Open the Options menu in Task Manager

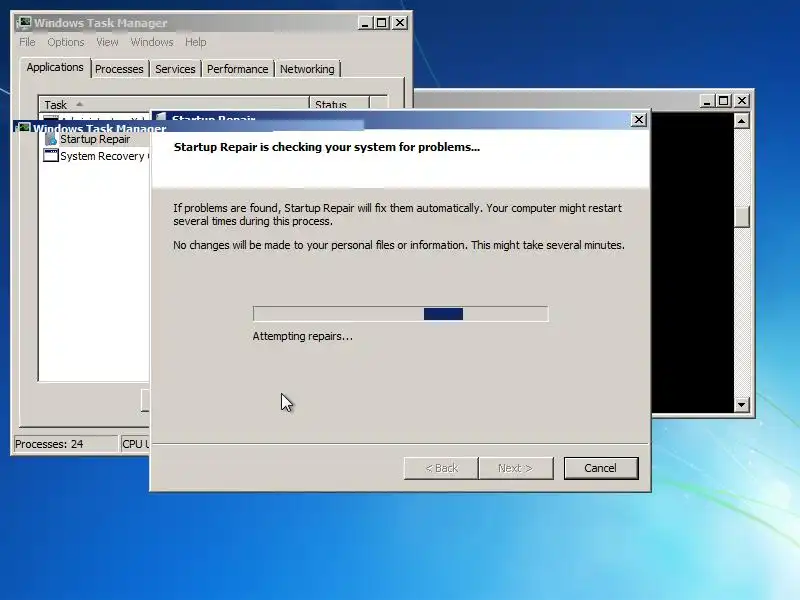coord(66,42)
